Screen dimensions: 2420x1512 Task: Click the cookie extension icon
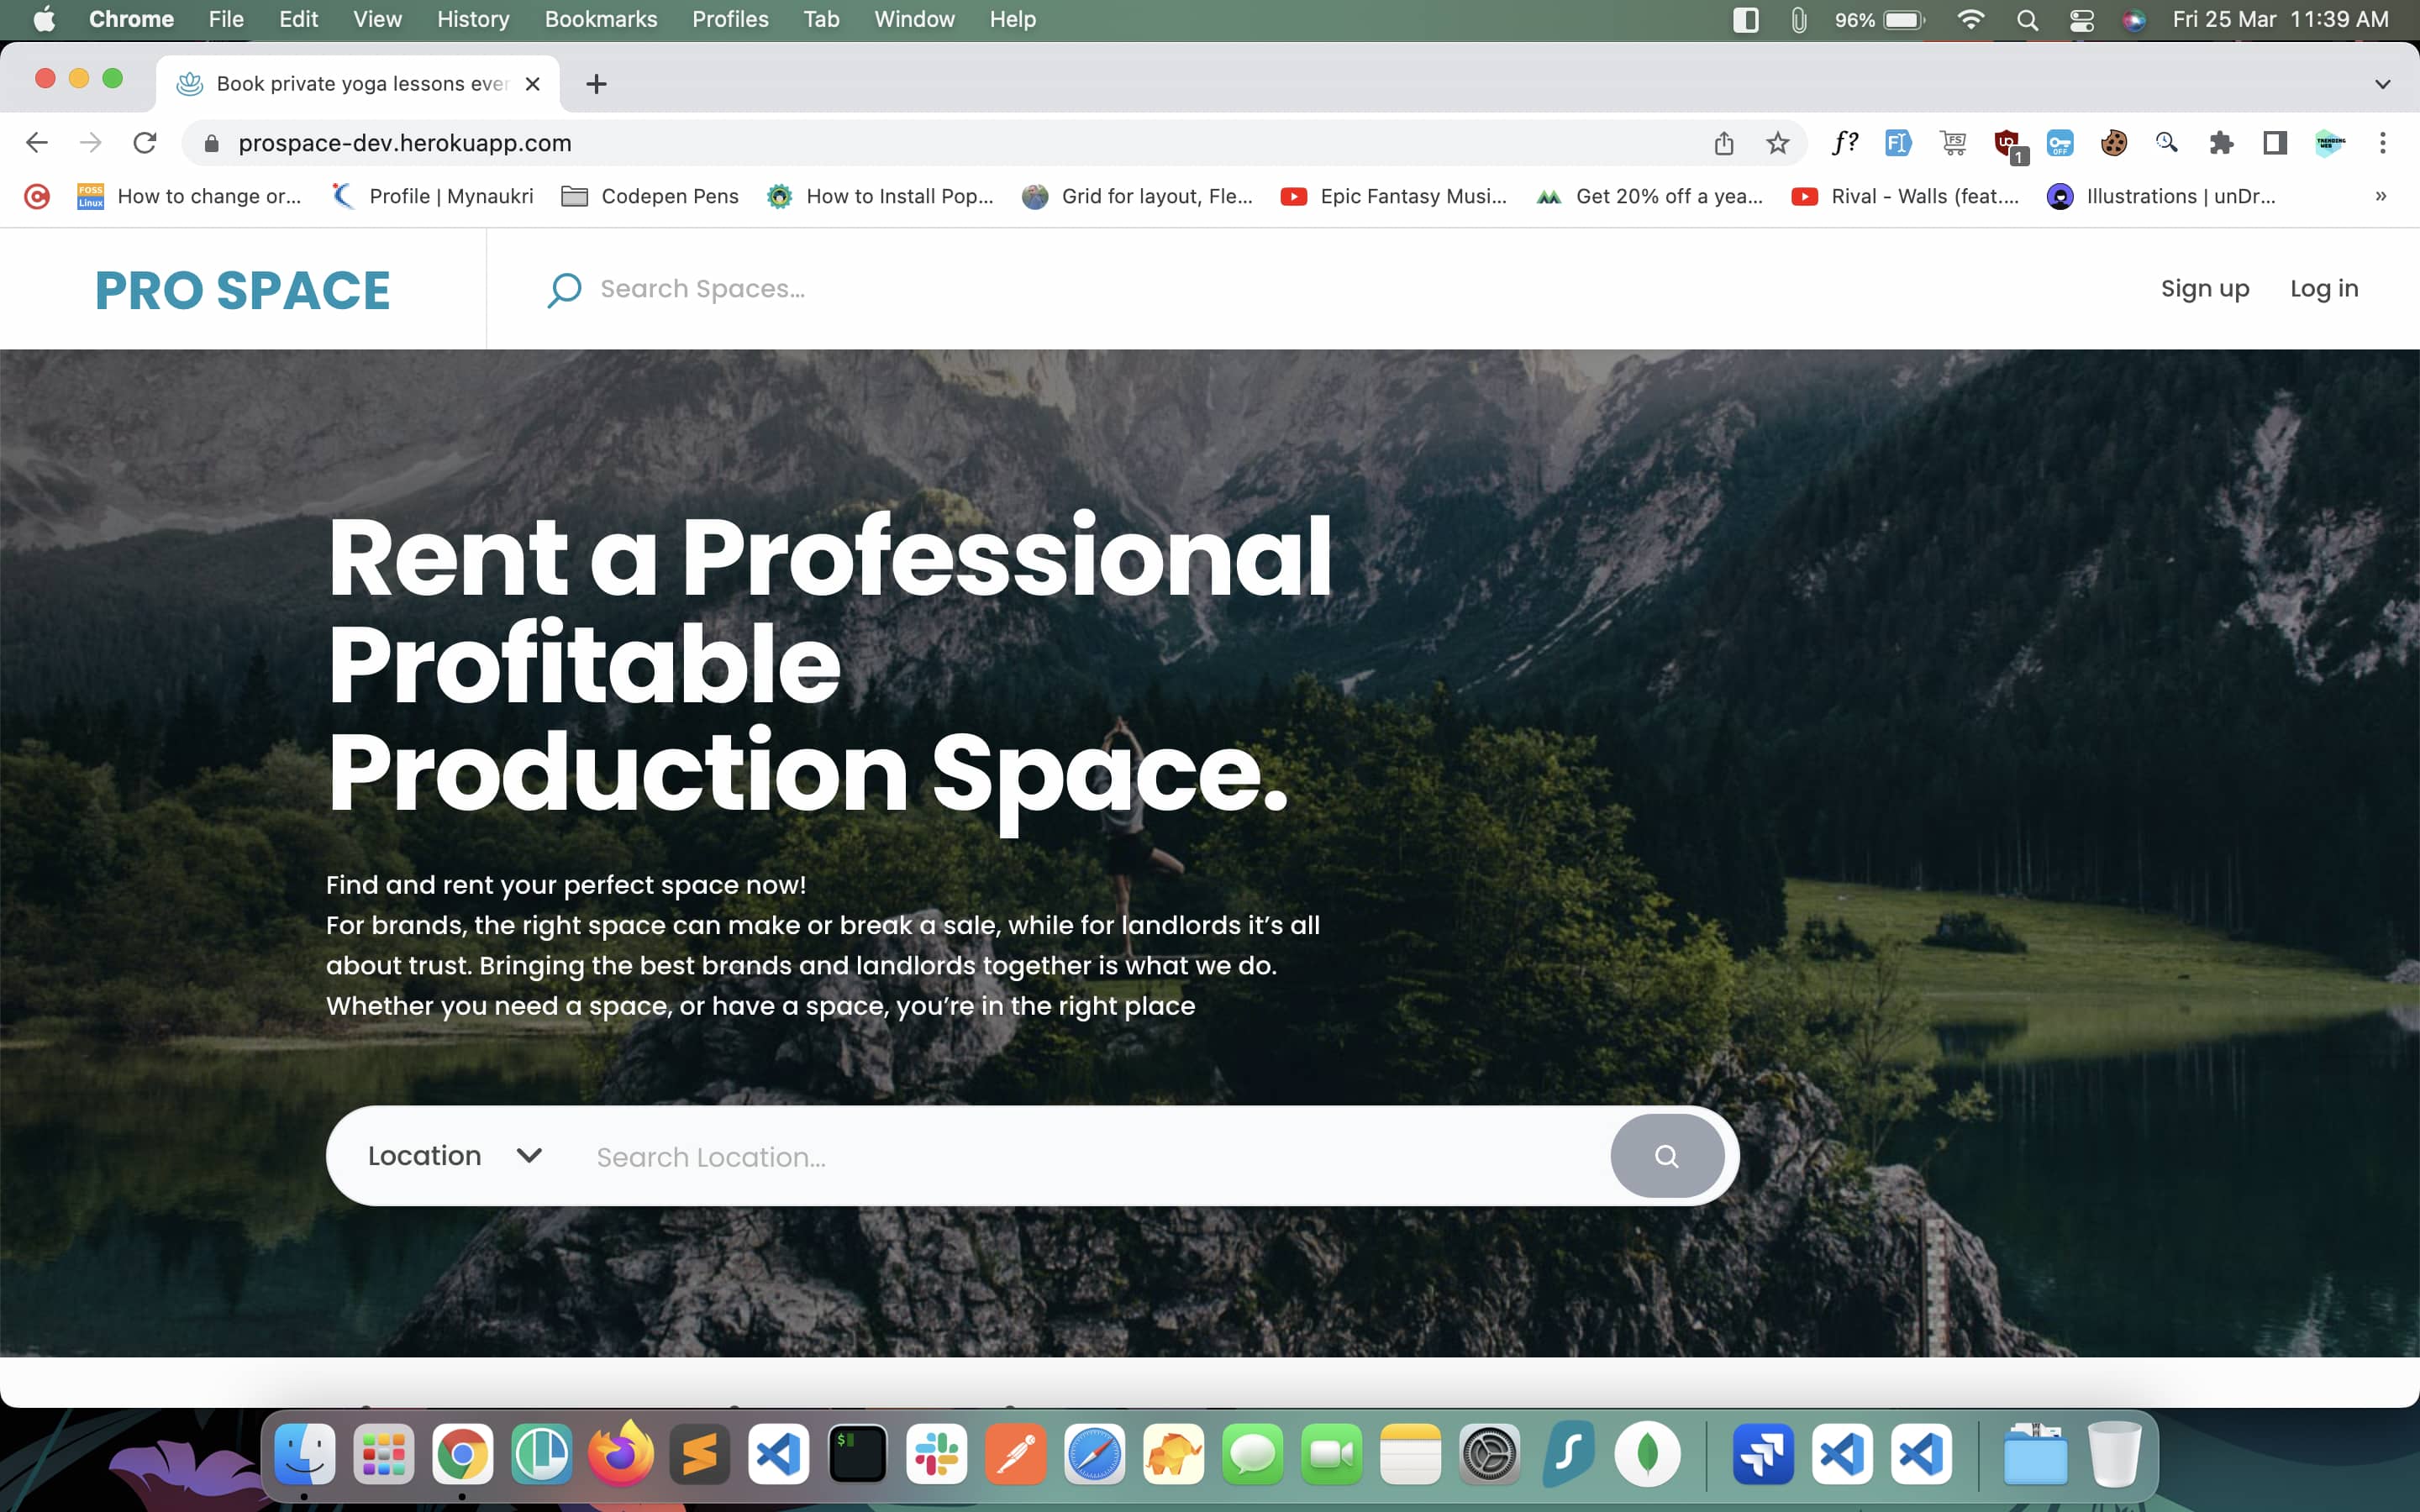click(x=2113, y=143)
